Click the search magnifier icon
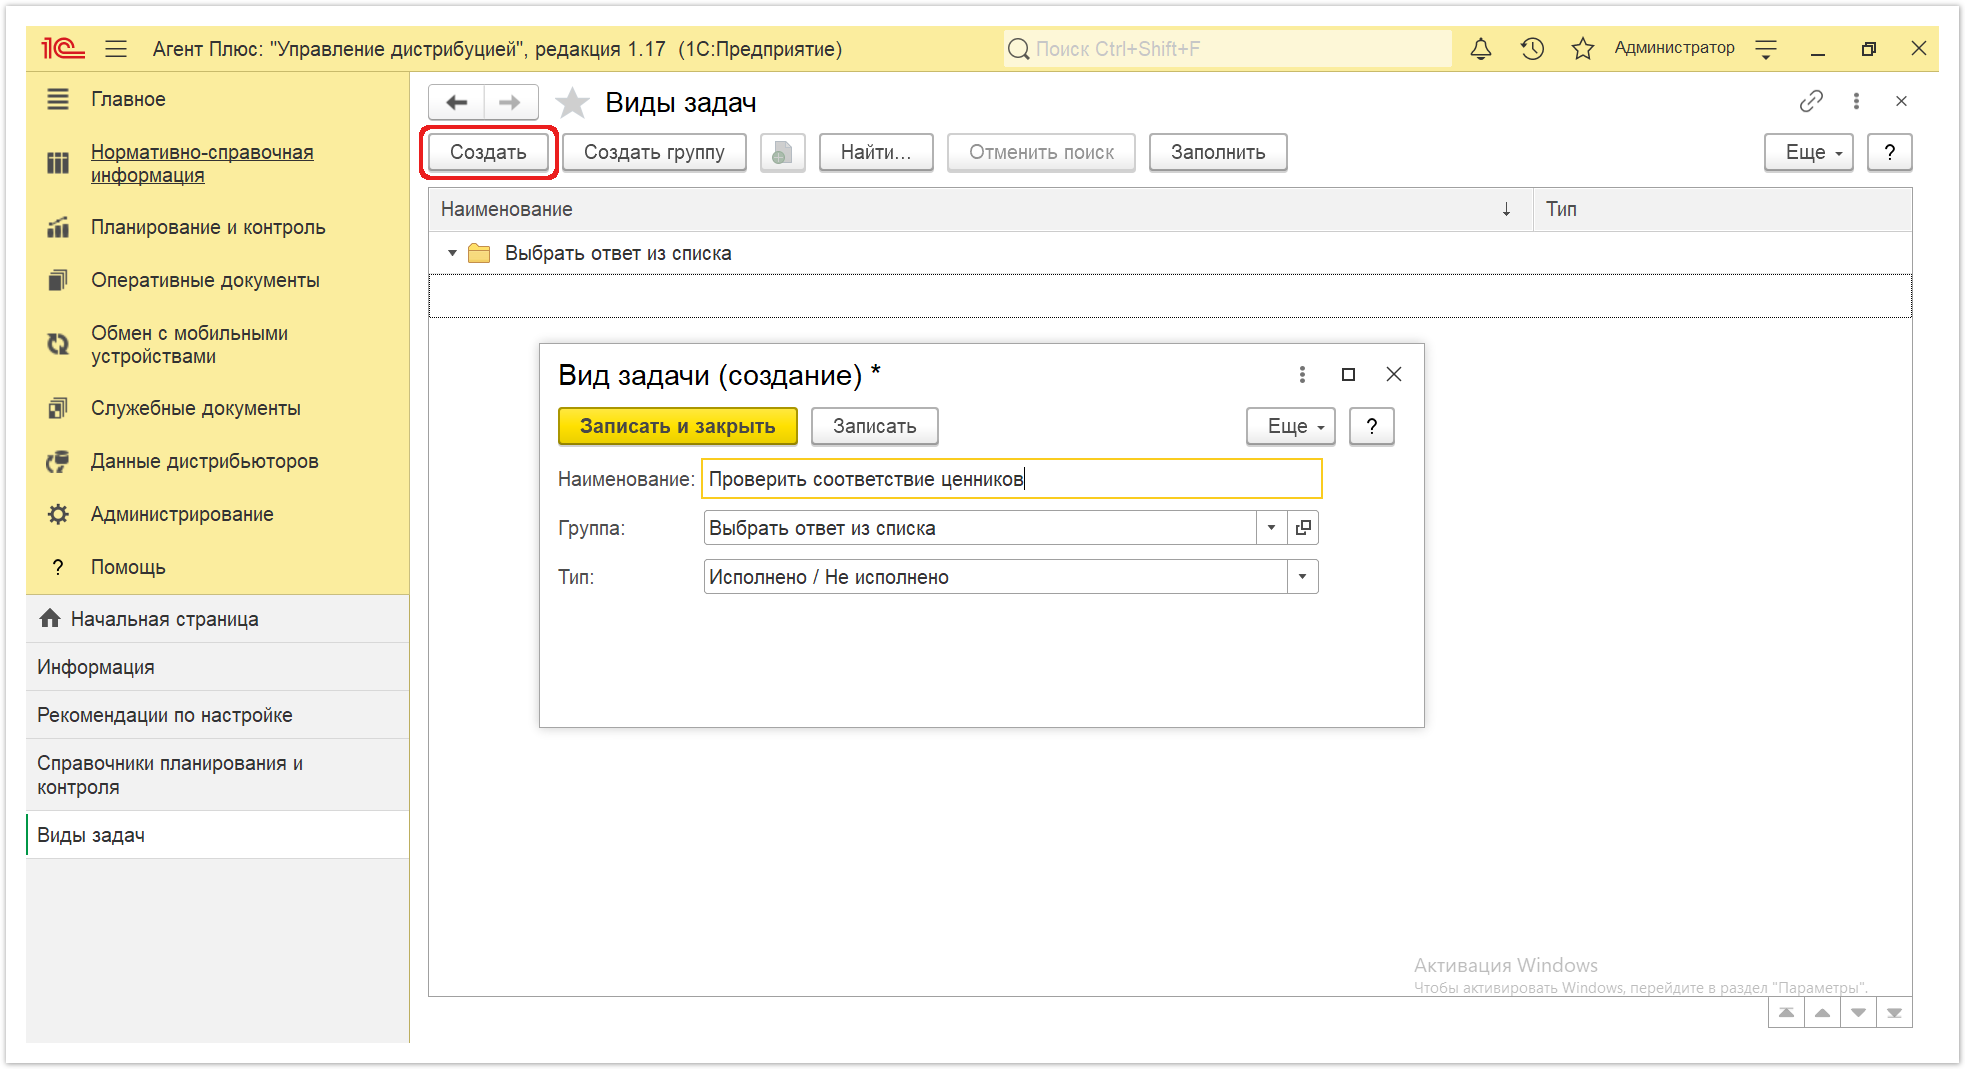This screenshot has width=1965, height=1069. click(1018, 49)
